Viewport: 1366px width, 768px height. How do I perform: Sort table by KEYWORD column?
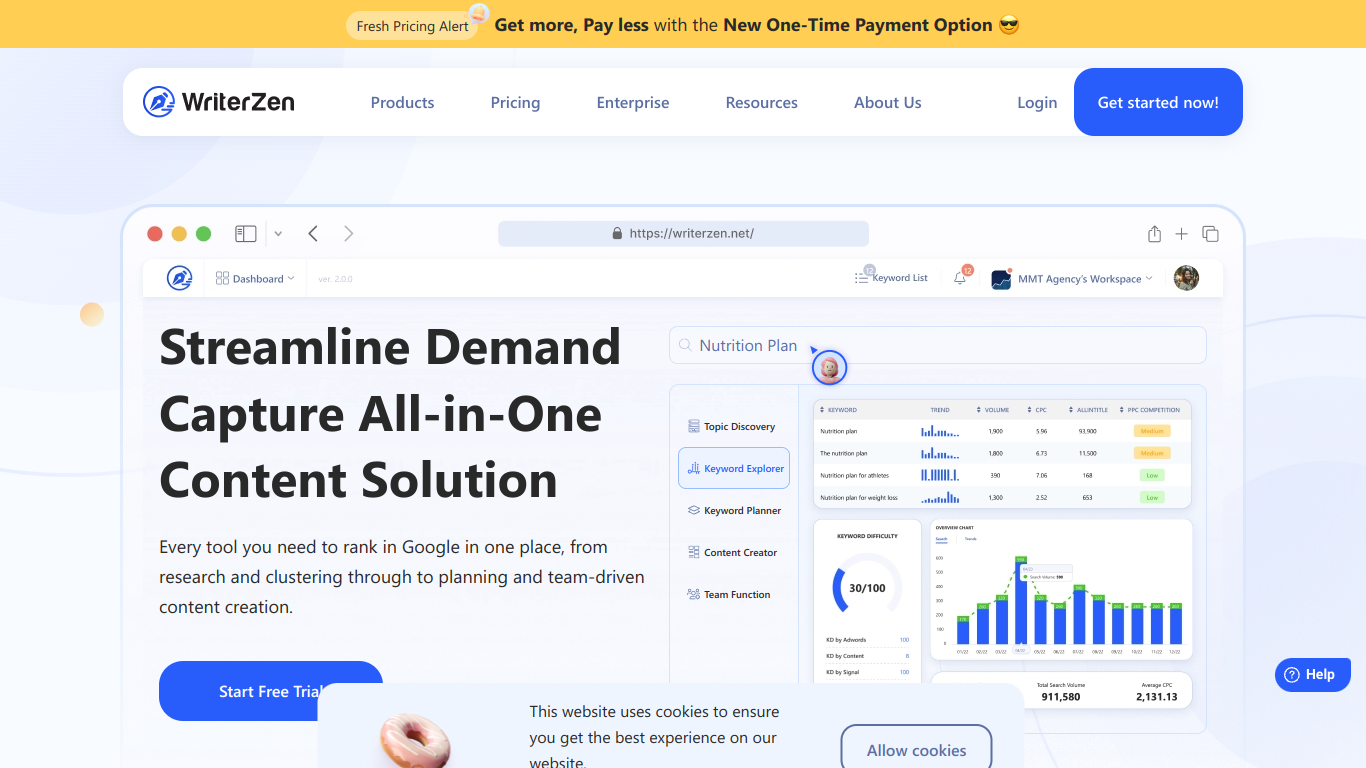click(838, 410)
